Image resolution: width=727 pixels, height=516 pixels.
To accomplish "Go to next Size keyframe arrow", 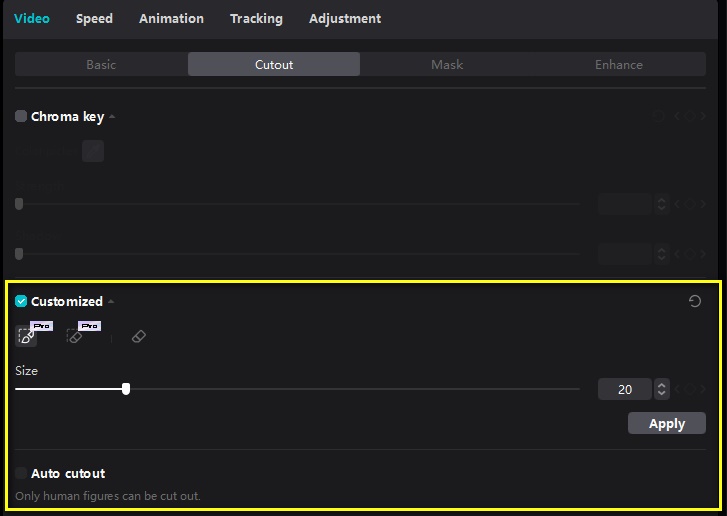I will click(703, 389).
